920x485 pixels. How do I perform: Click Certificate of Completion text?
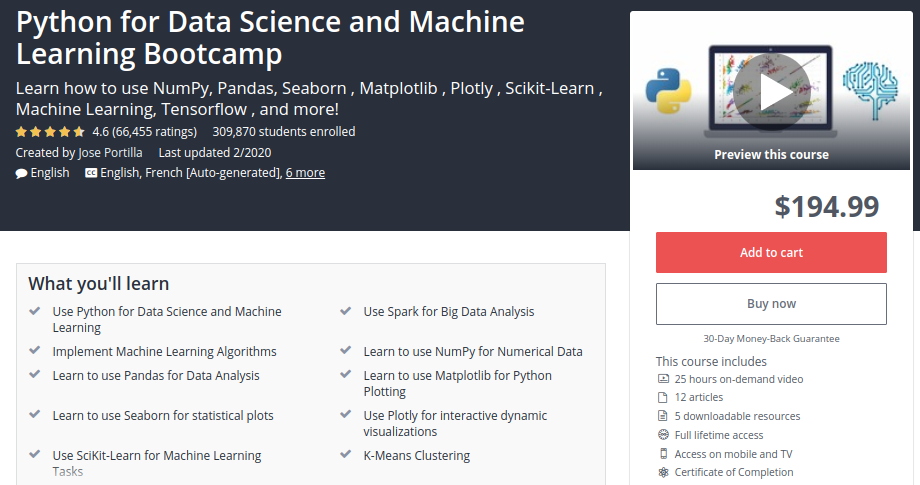click(734, 473)
